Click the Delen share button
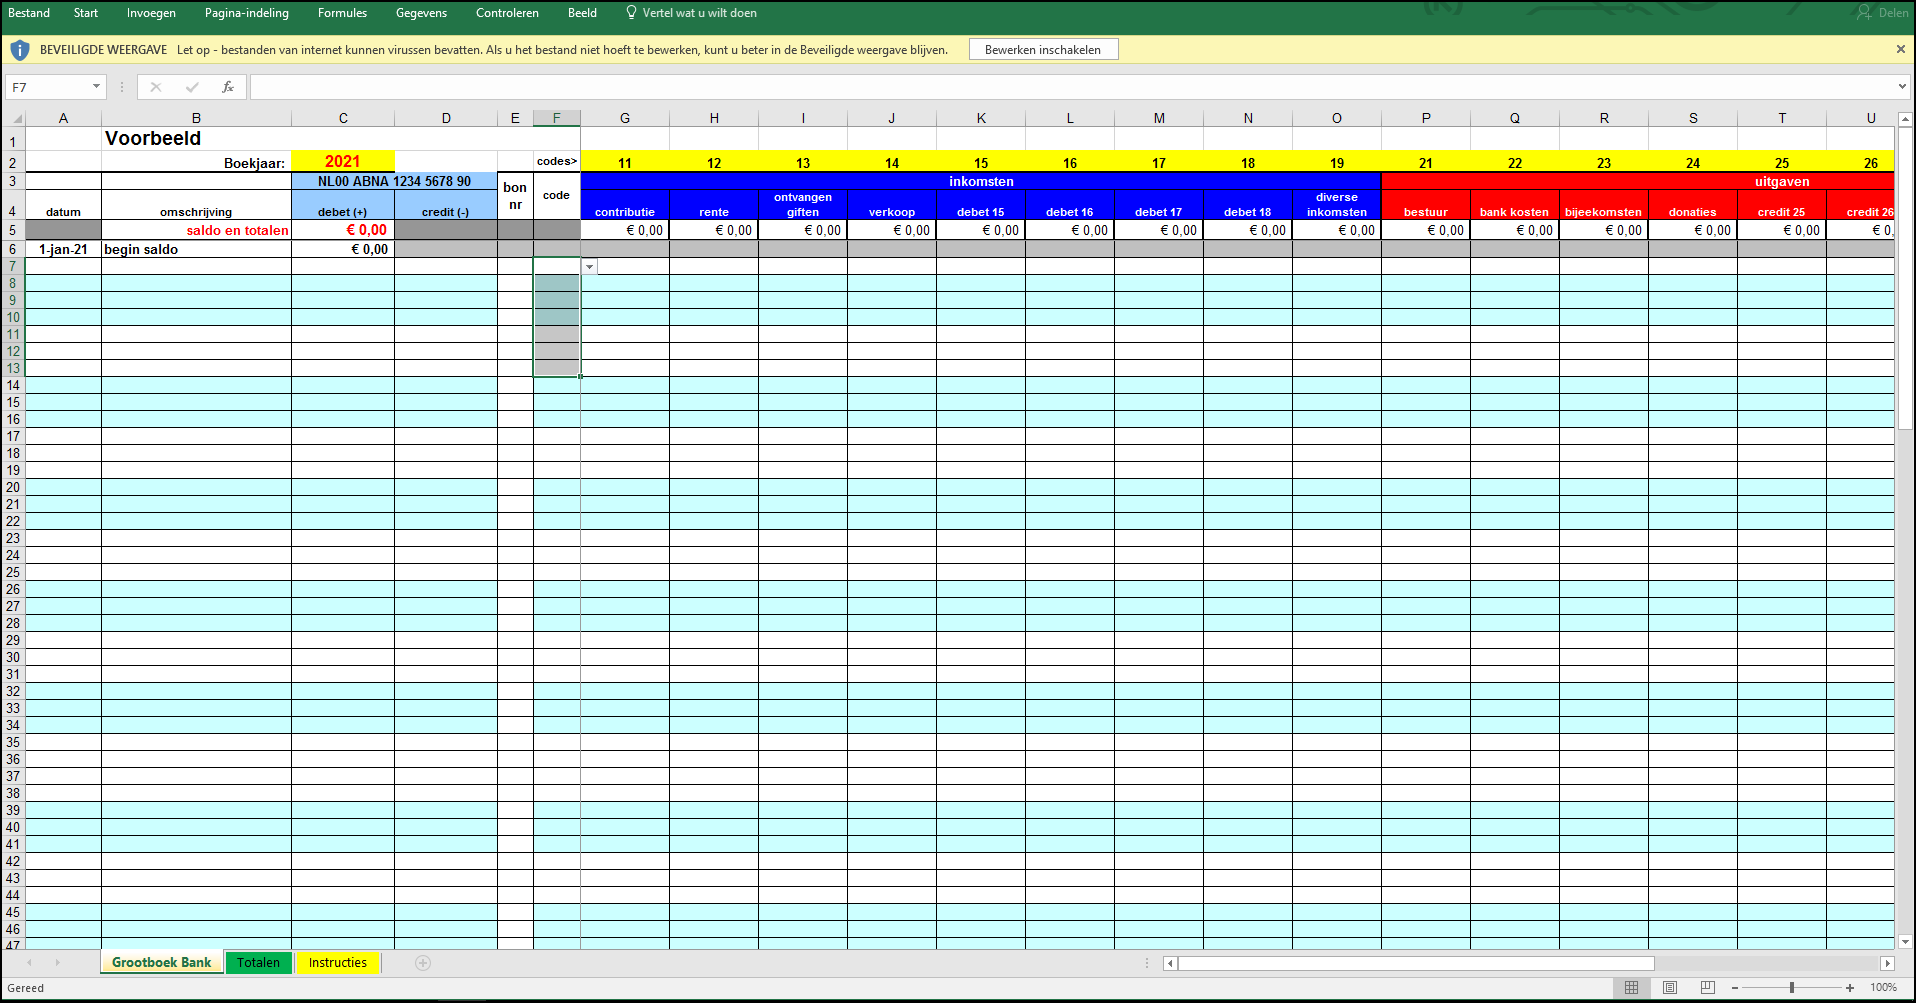This screenshot has width=1916, height=1003. [1883, 13]
